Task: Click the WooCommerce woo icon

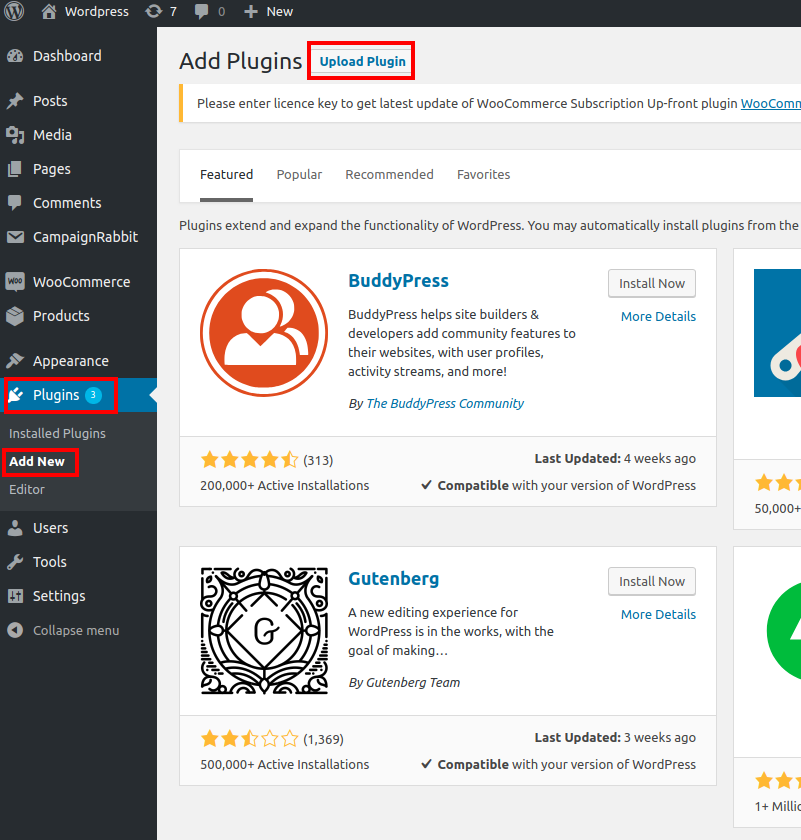Action: tap(16, 282)
